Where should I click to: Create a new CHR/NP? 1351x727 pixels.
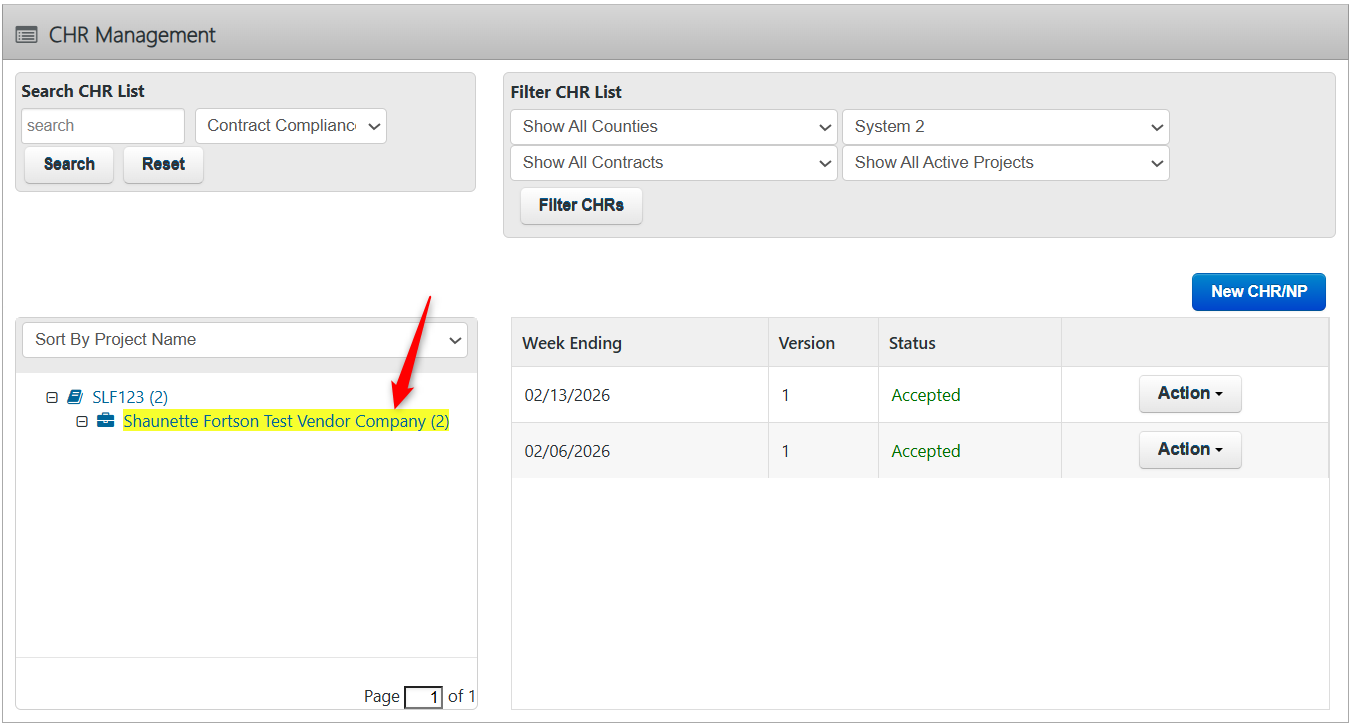[1258, 291]
